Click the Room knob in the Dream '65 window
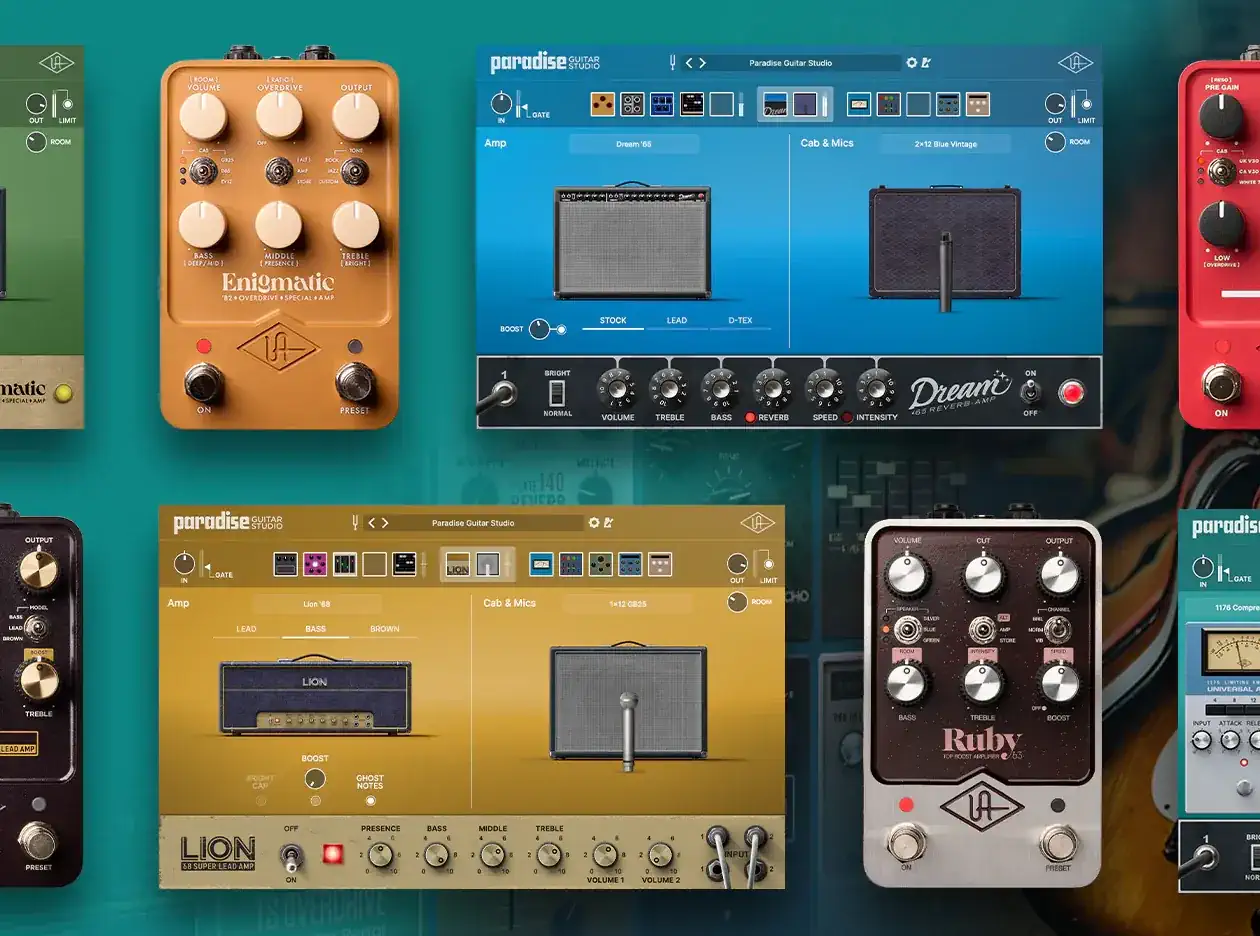Viewport: 1260px width, 936px height. click(x=1055, y=142)
